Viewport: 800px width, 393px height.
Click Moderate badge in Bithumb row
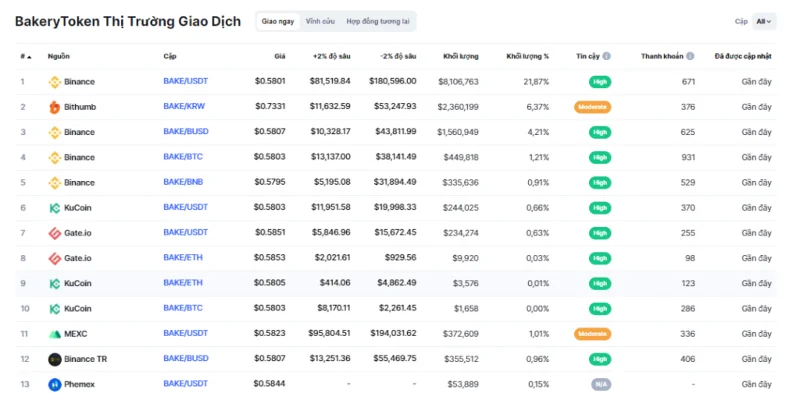(x=592, y=107)
